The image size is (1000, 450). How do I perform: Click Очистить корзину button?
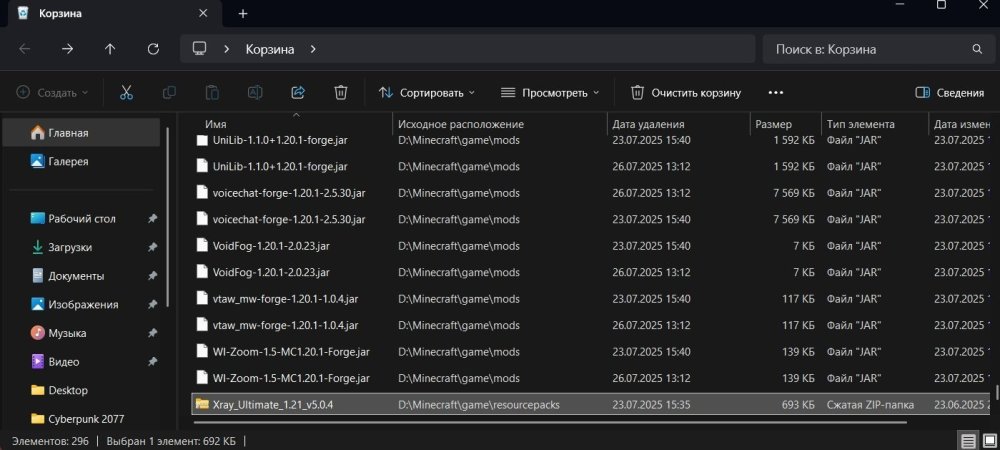click(686, 92)
